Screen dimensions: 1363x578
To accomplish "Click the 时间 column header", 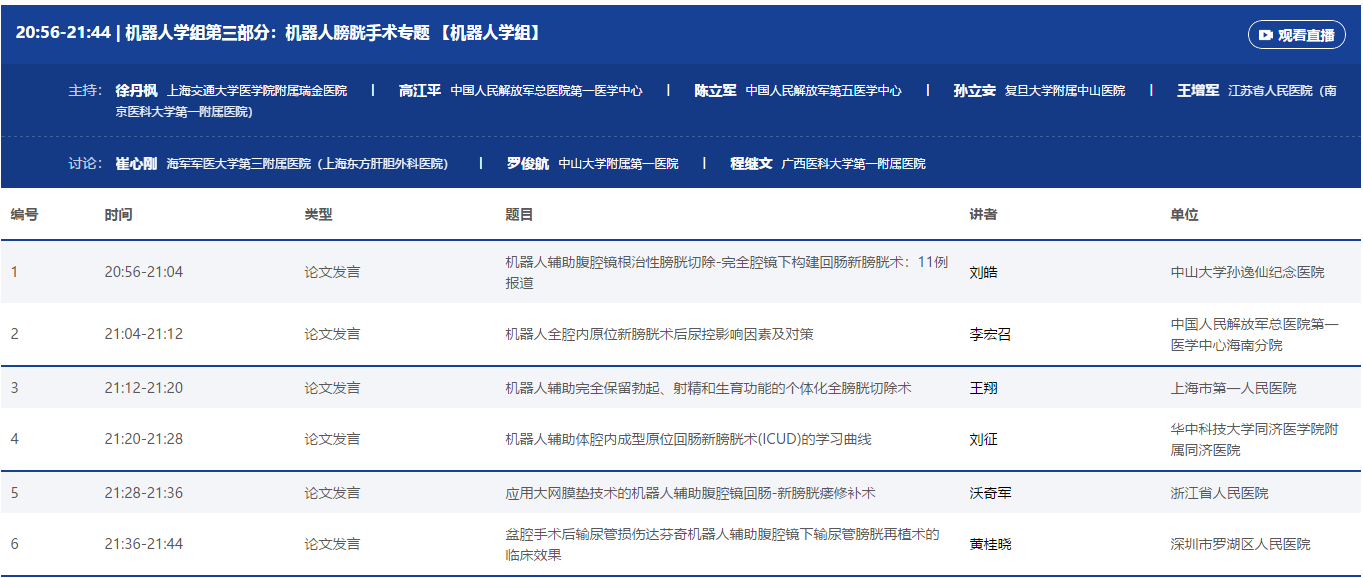I will pos(118,215).
